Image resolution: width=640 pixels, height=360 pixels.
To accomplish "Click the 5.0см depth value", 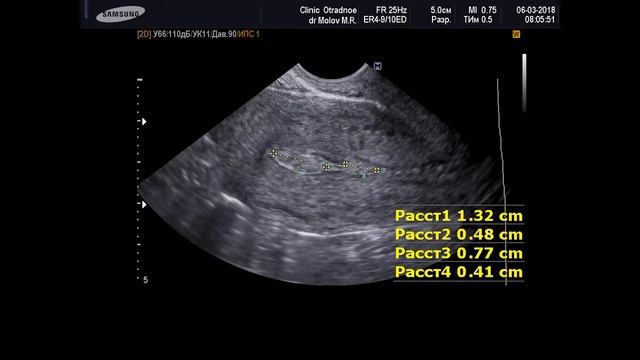I will [441, 10].
